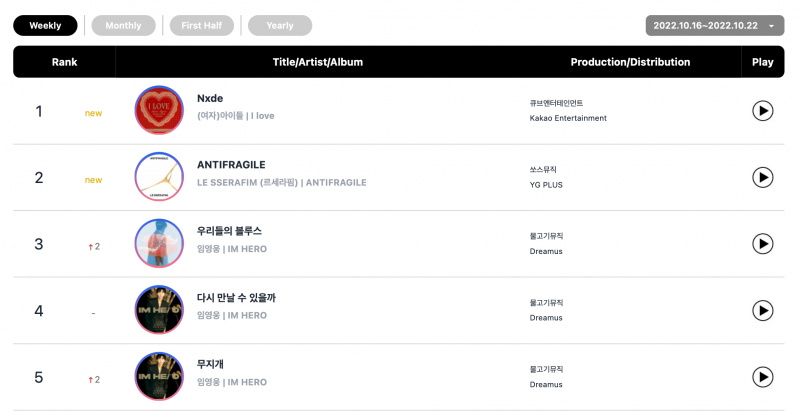Switch to the Monthly chart tab

coord(123,26)
